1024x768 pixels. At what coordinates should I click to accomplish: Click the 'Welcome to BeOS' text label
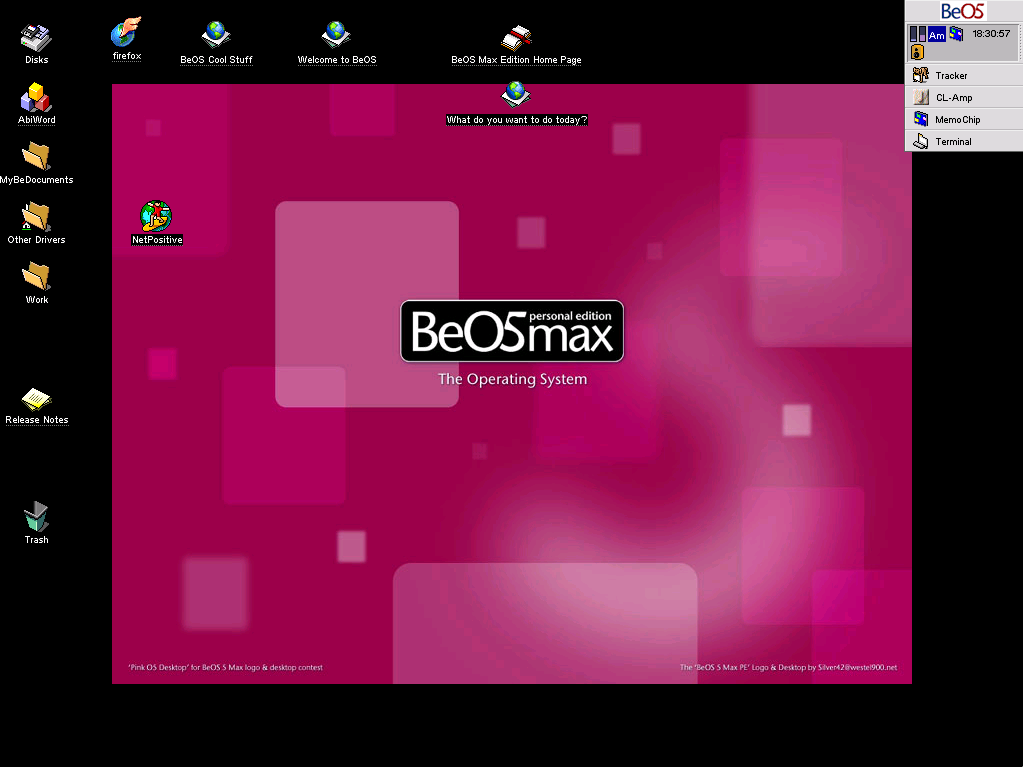tap(337, 59)
